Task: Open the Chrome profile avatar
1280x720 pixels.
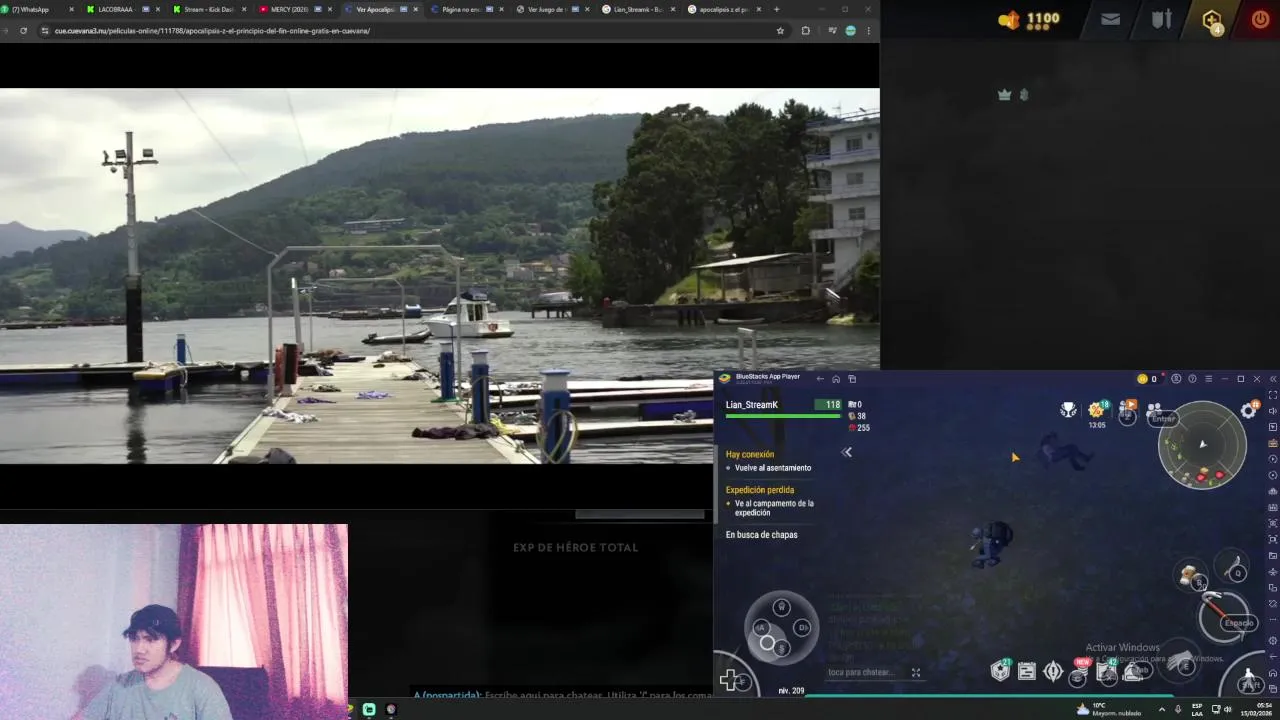Action: (x=850, y=31)
